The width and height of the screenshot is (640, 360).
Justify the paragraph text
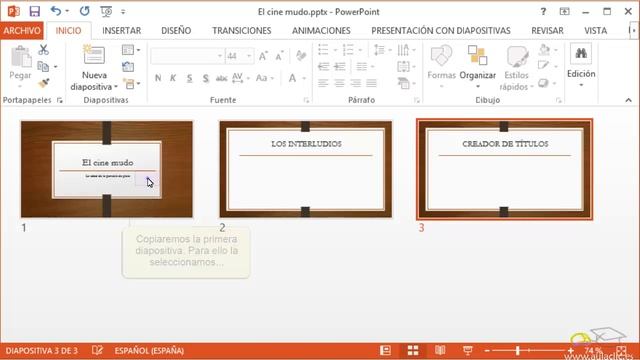click(x=371, y=83)
